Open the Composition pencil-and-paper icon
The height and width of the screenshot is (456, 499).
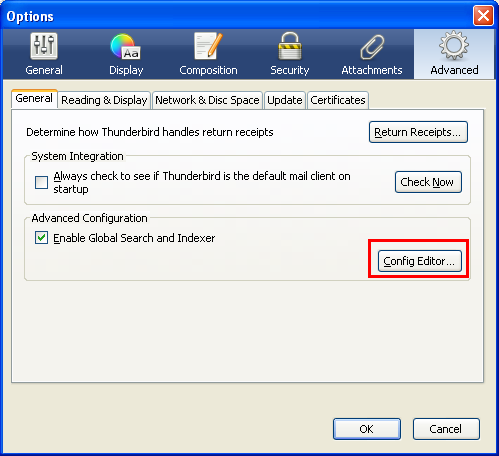pyautogui.click(x=208, y=46)
